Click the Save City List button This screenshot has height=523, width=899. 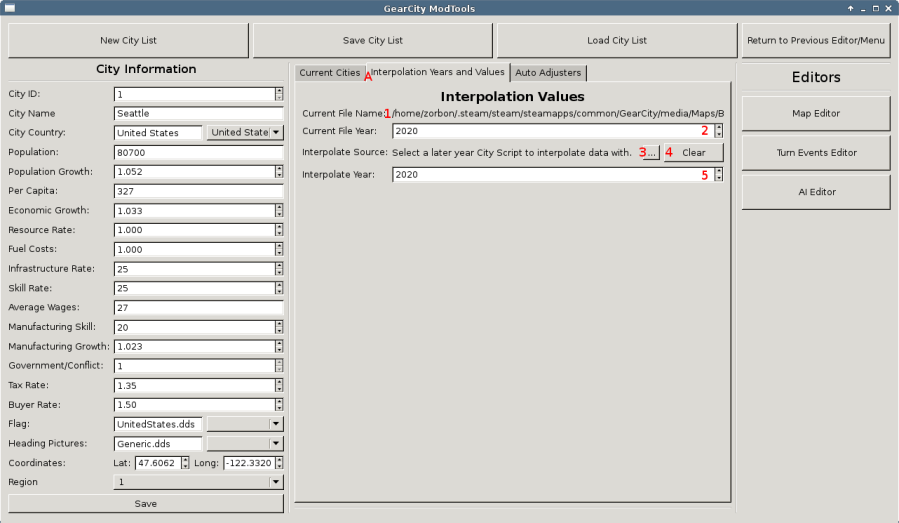tap(372, 41)
